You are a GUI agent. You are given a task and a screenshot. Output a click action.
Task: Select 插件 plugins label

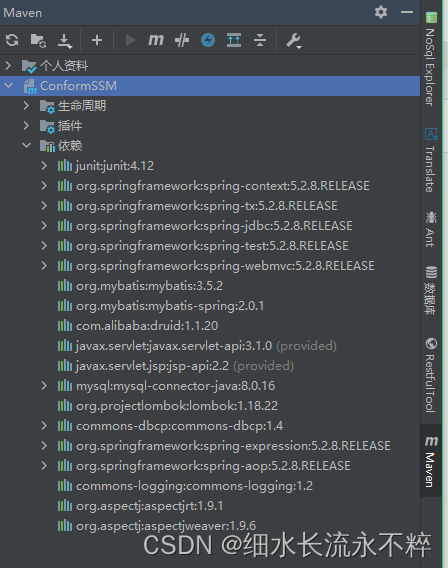[70, 126]
